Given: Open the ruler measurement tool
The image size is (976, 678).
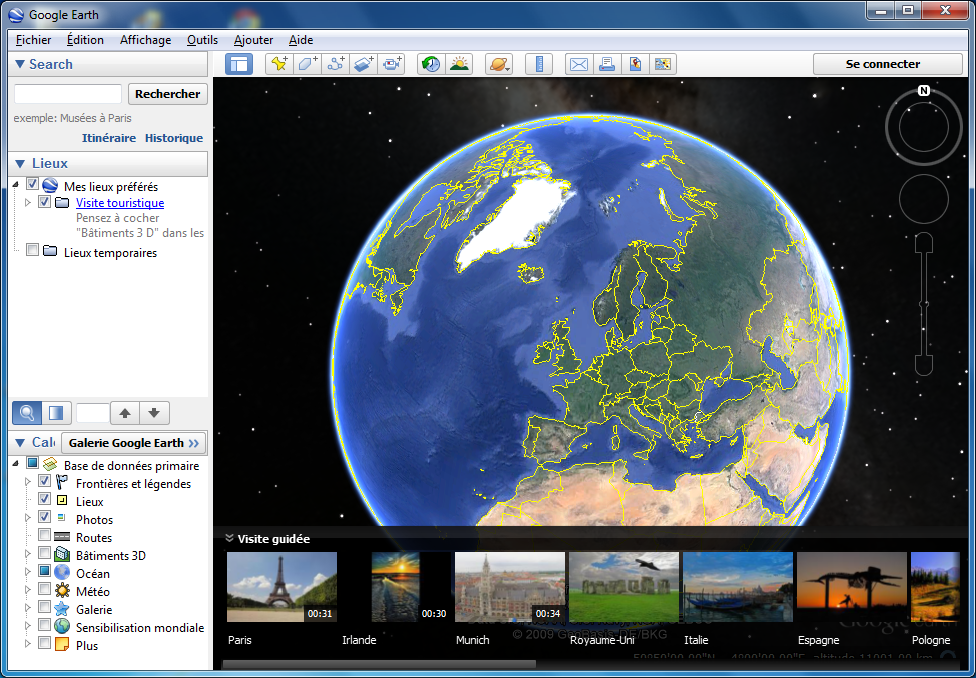Looking at the screenshot, I should (x=539, y=64).
